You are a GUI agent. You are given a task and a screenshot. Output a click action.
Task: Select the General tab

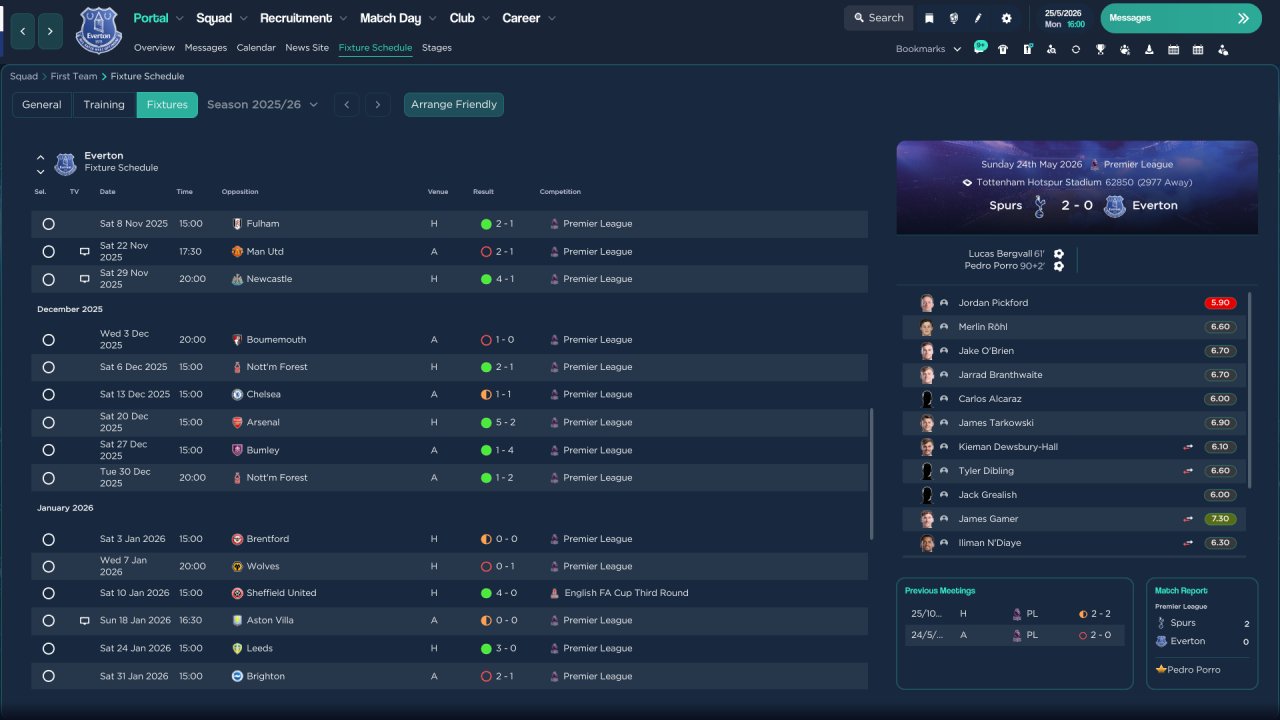click(42, 105)
